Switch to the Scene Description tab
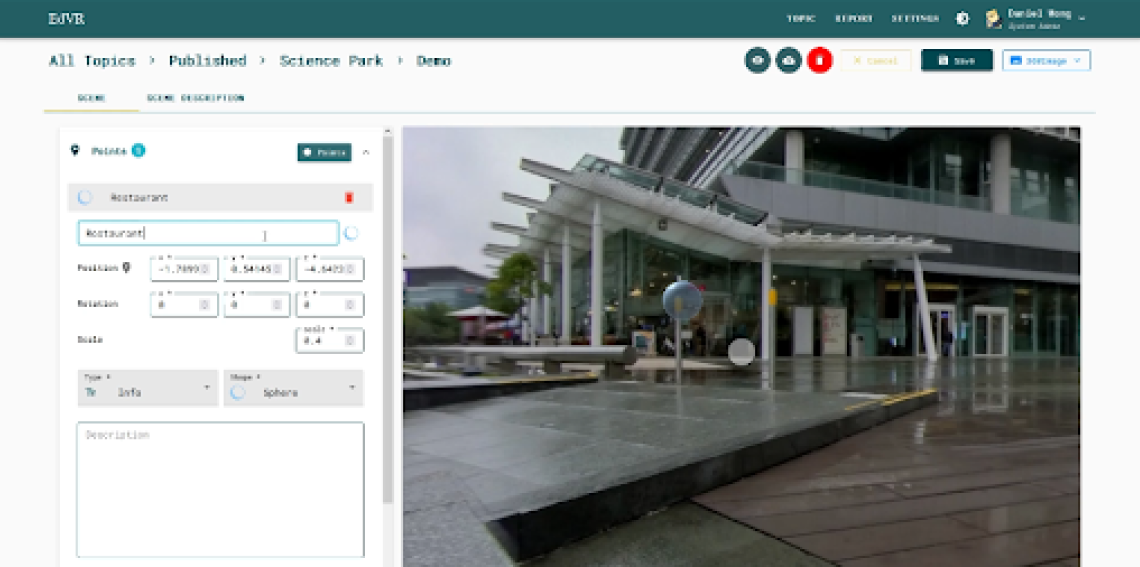1140x567 pixels. pyautogui.click(x=195, y=98)
